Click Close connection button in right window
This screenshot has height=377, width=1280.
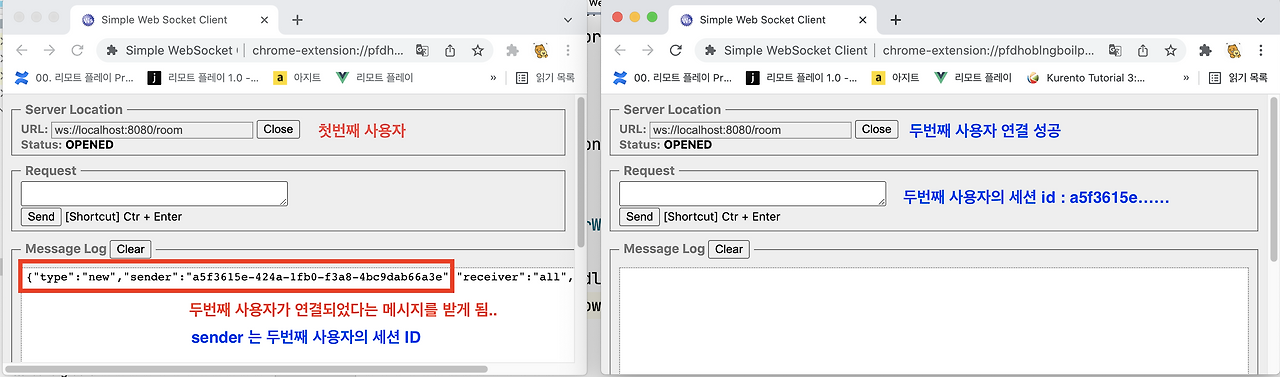tap(876, 129)
